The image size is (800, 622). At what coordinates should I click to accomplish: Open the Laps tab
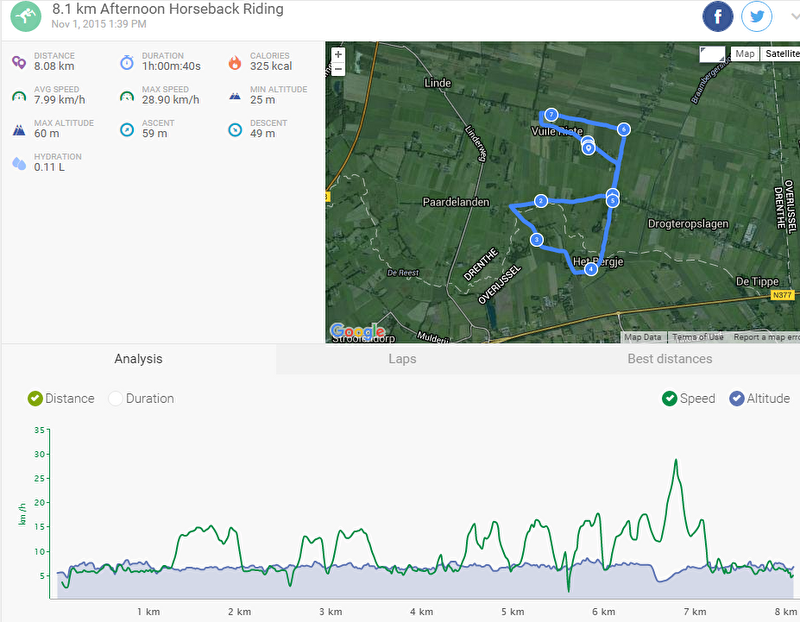402,359
